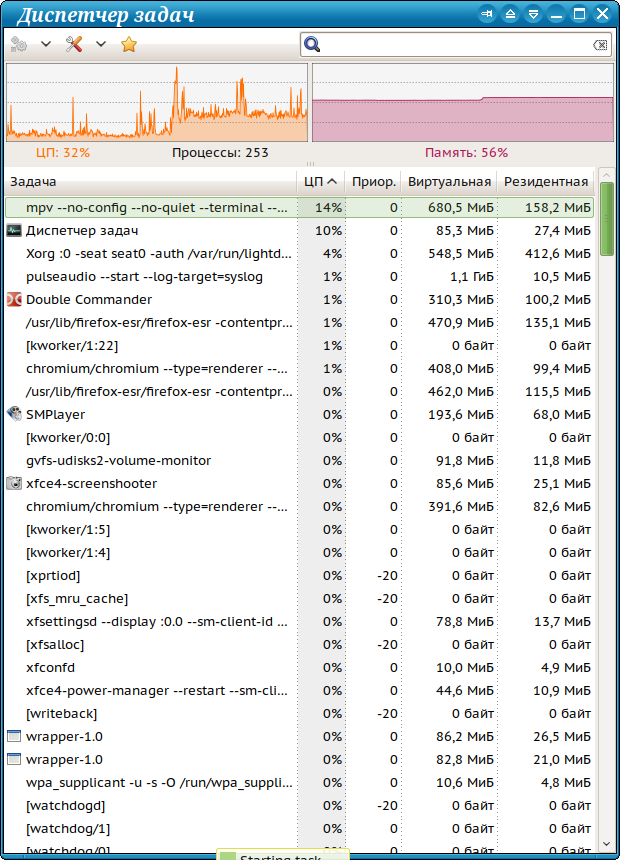Click 1,1 ГиБ virtual memory cell
Screen dimensions: 620x860
472,277
